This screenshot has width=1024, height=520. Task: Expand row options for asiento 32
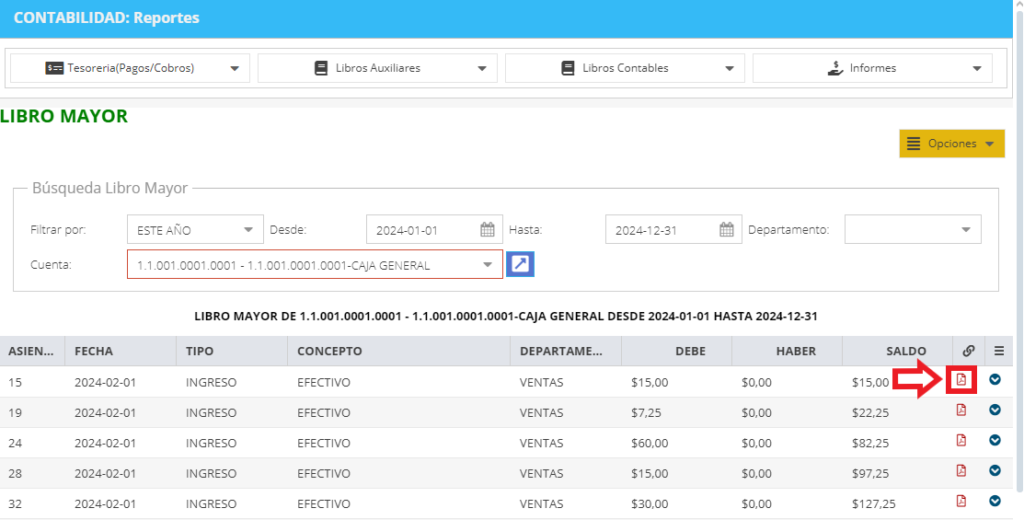click(995, 500)
